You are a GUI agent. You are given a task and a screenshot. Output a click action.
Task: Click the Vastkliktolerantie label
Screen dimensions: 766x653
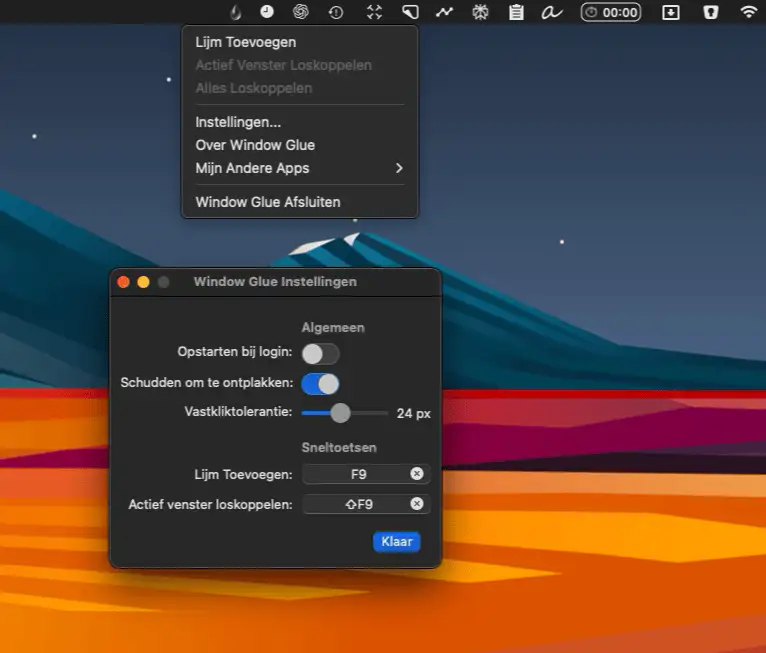click(x=238, y=412)
